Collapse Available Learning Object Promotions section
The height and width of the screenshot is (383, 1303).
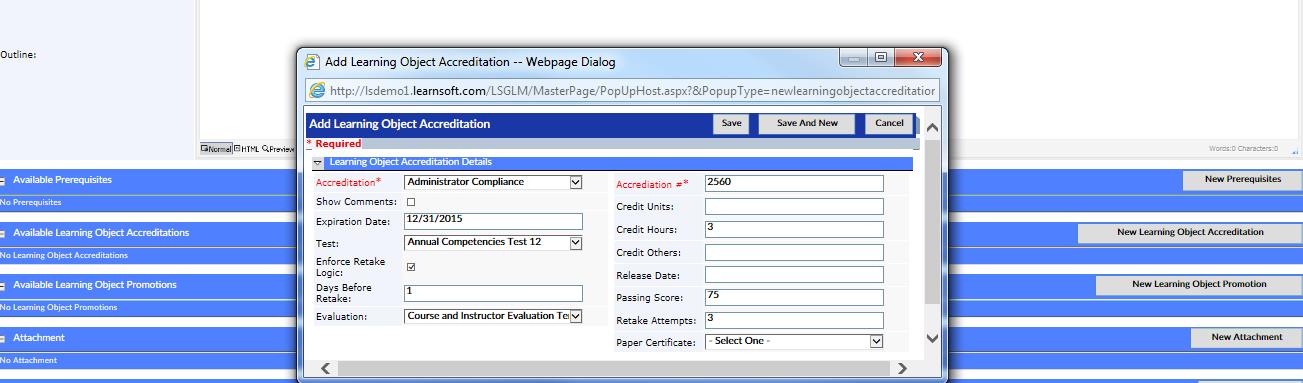click(3, 286)
